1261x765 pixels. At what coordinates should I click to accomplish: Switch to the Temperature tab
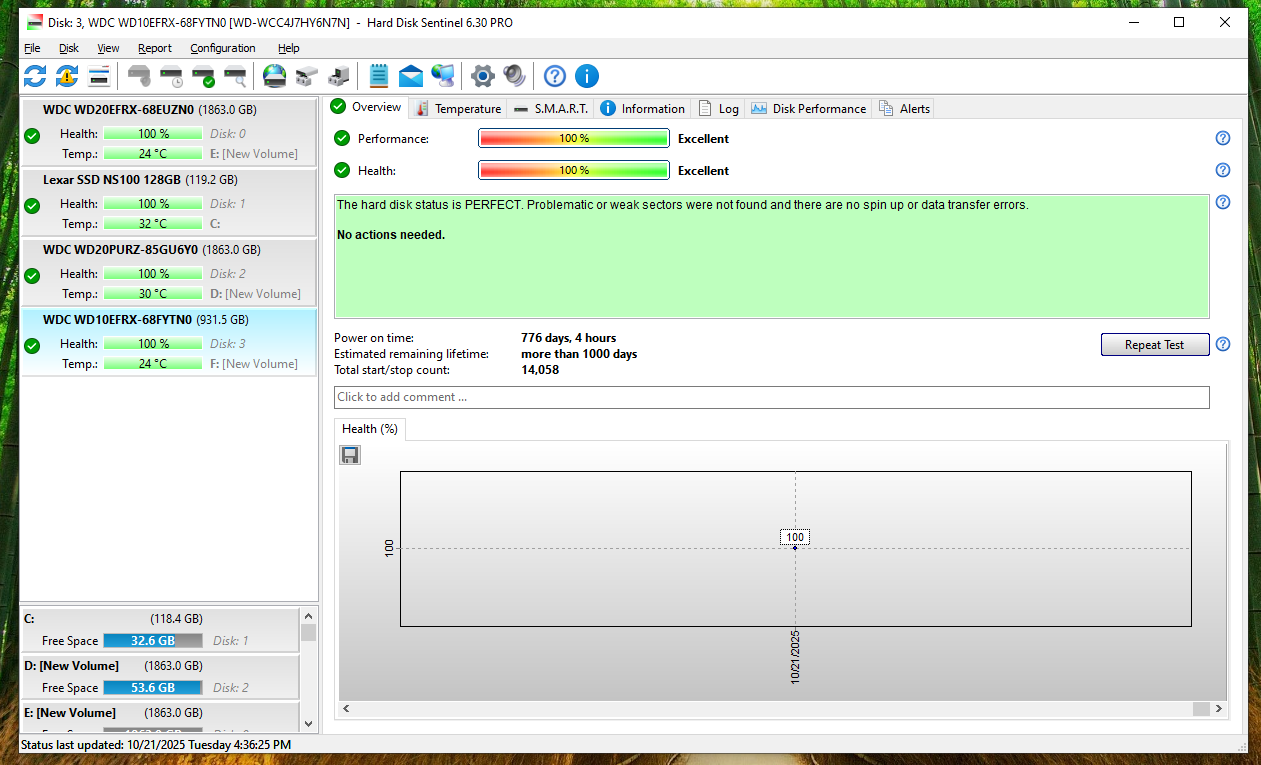tap(458, 108)
